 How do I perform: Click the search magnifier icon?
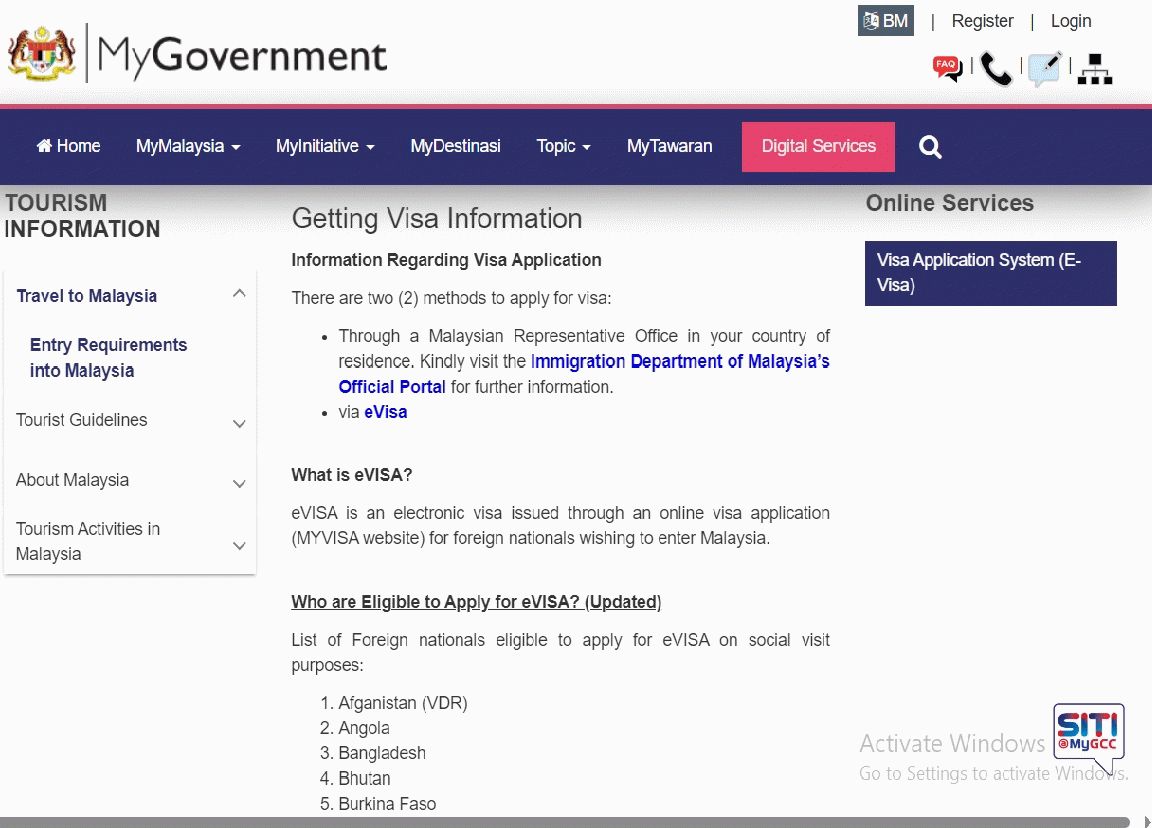[930, 147]
